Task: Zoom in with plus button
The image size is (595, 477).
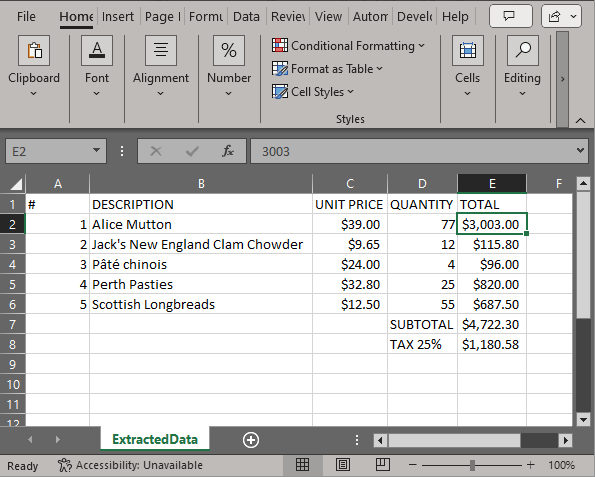Action: (530, 465)
